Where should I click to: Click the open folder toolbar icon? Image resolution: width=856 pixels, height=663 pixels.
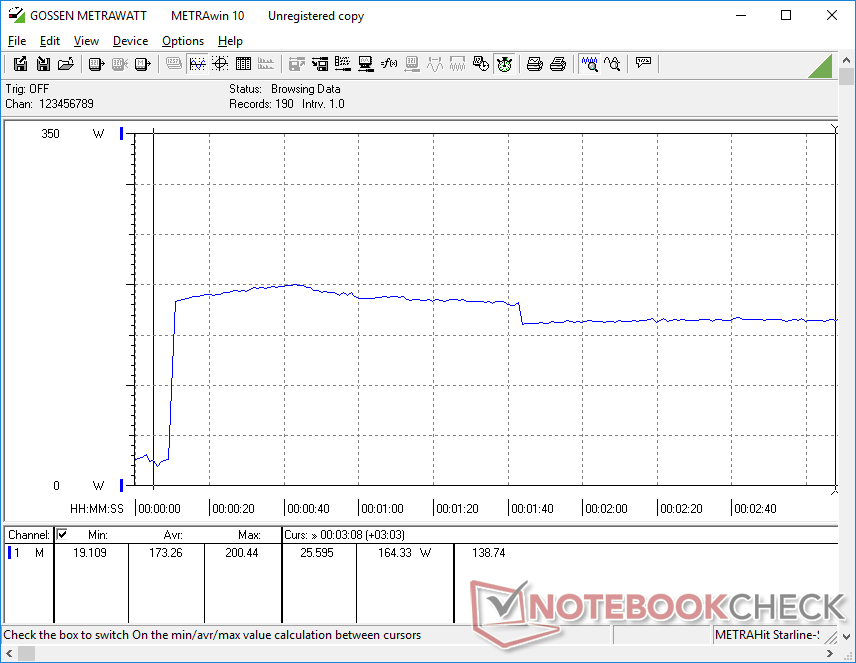tap(66, 64)
